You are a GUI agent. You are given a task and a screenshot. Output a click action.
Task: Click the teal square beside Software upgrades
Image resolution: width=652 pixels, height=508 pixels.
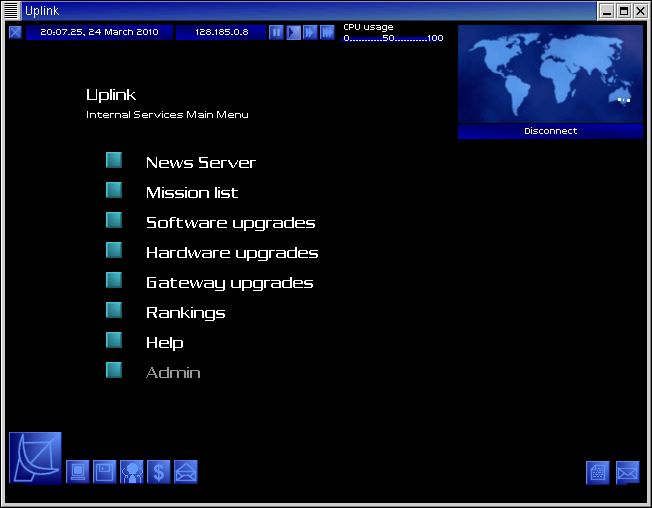114,220
